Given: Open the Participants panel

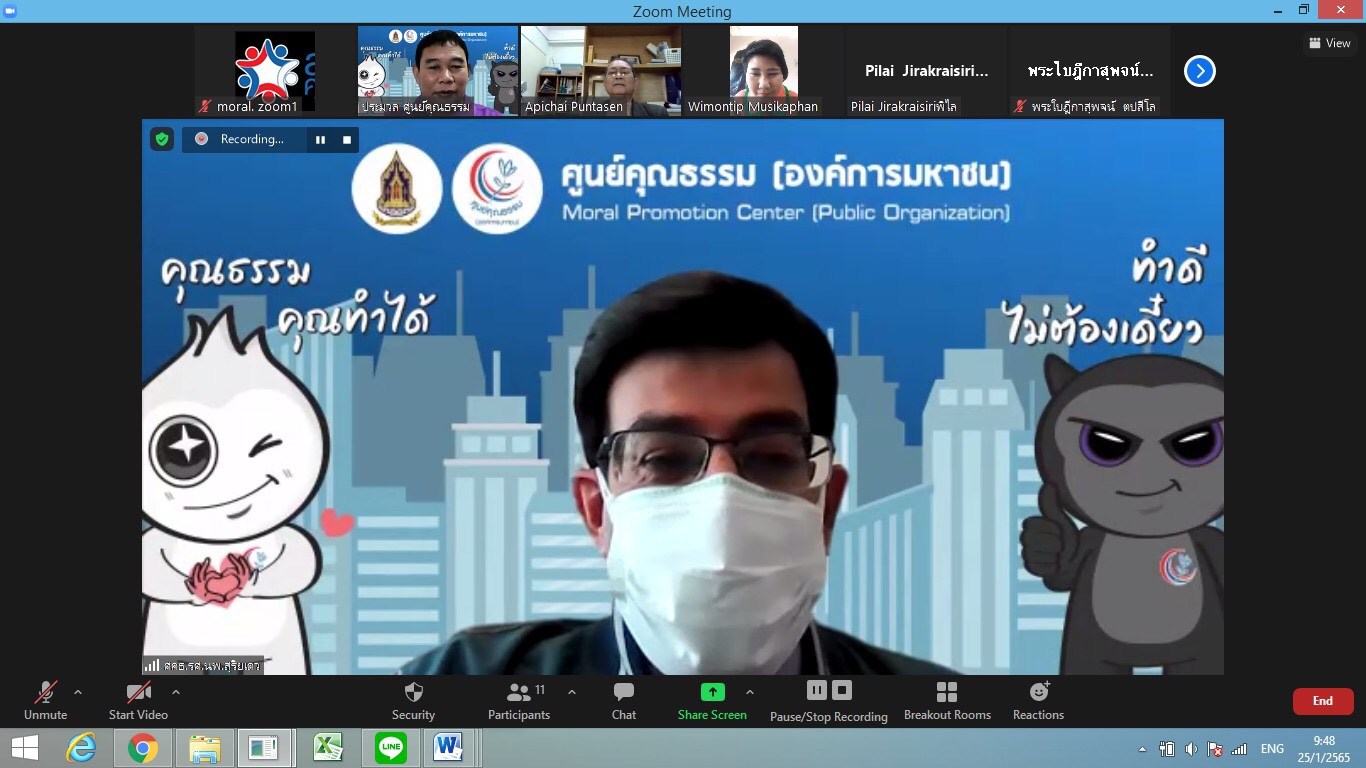Looking at the screenshot, I should pyautogui.click(x=519, y=701).
